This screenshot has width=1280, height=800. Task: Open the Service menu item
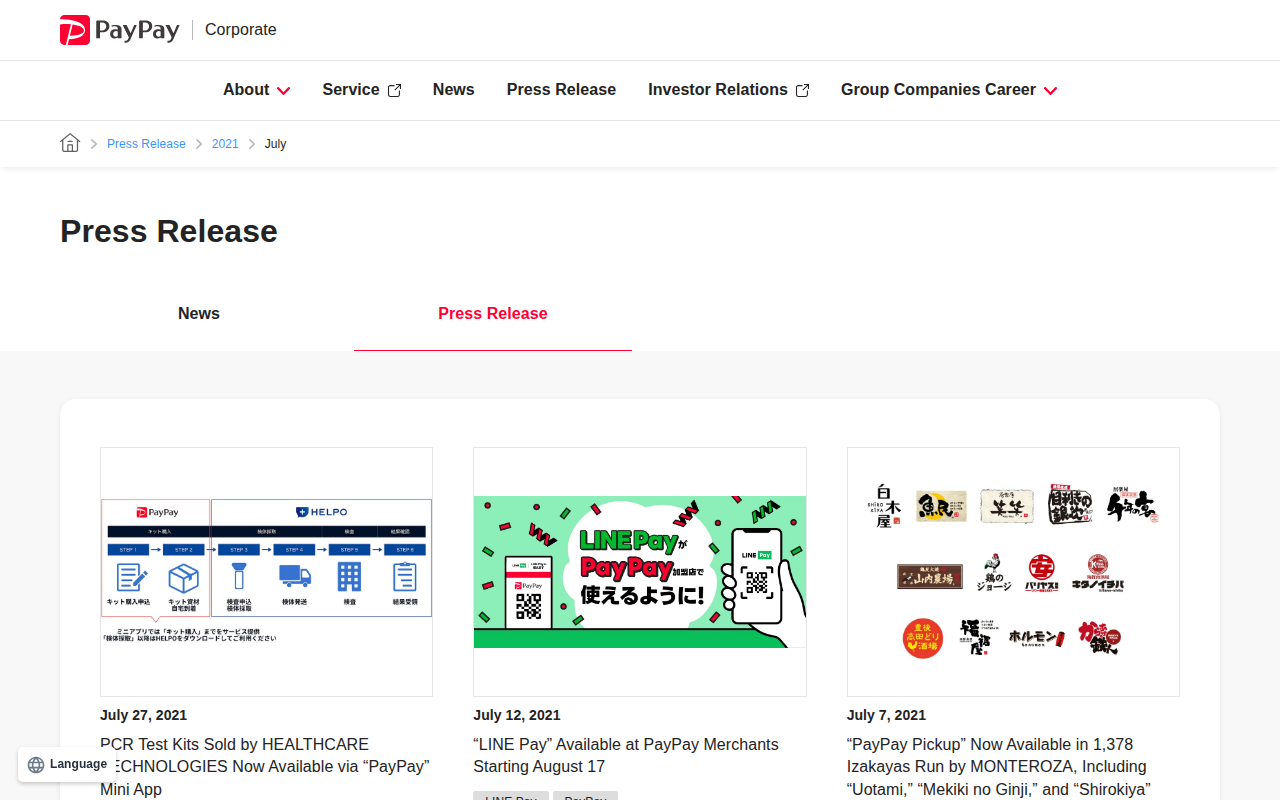(x=351, y=90)
